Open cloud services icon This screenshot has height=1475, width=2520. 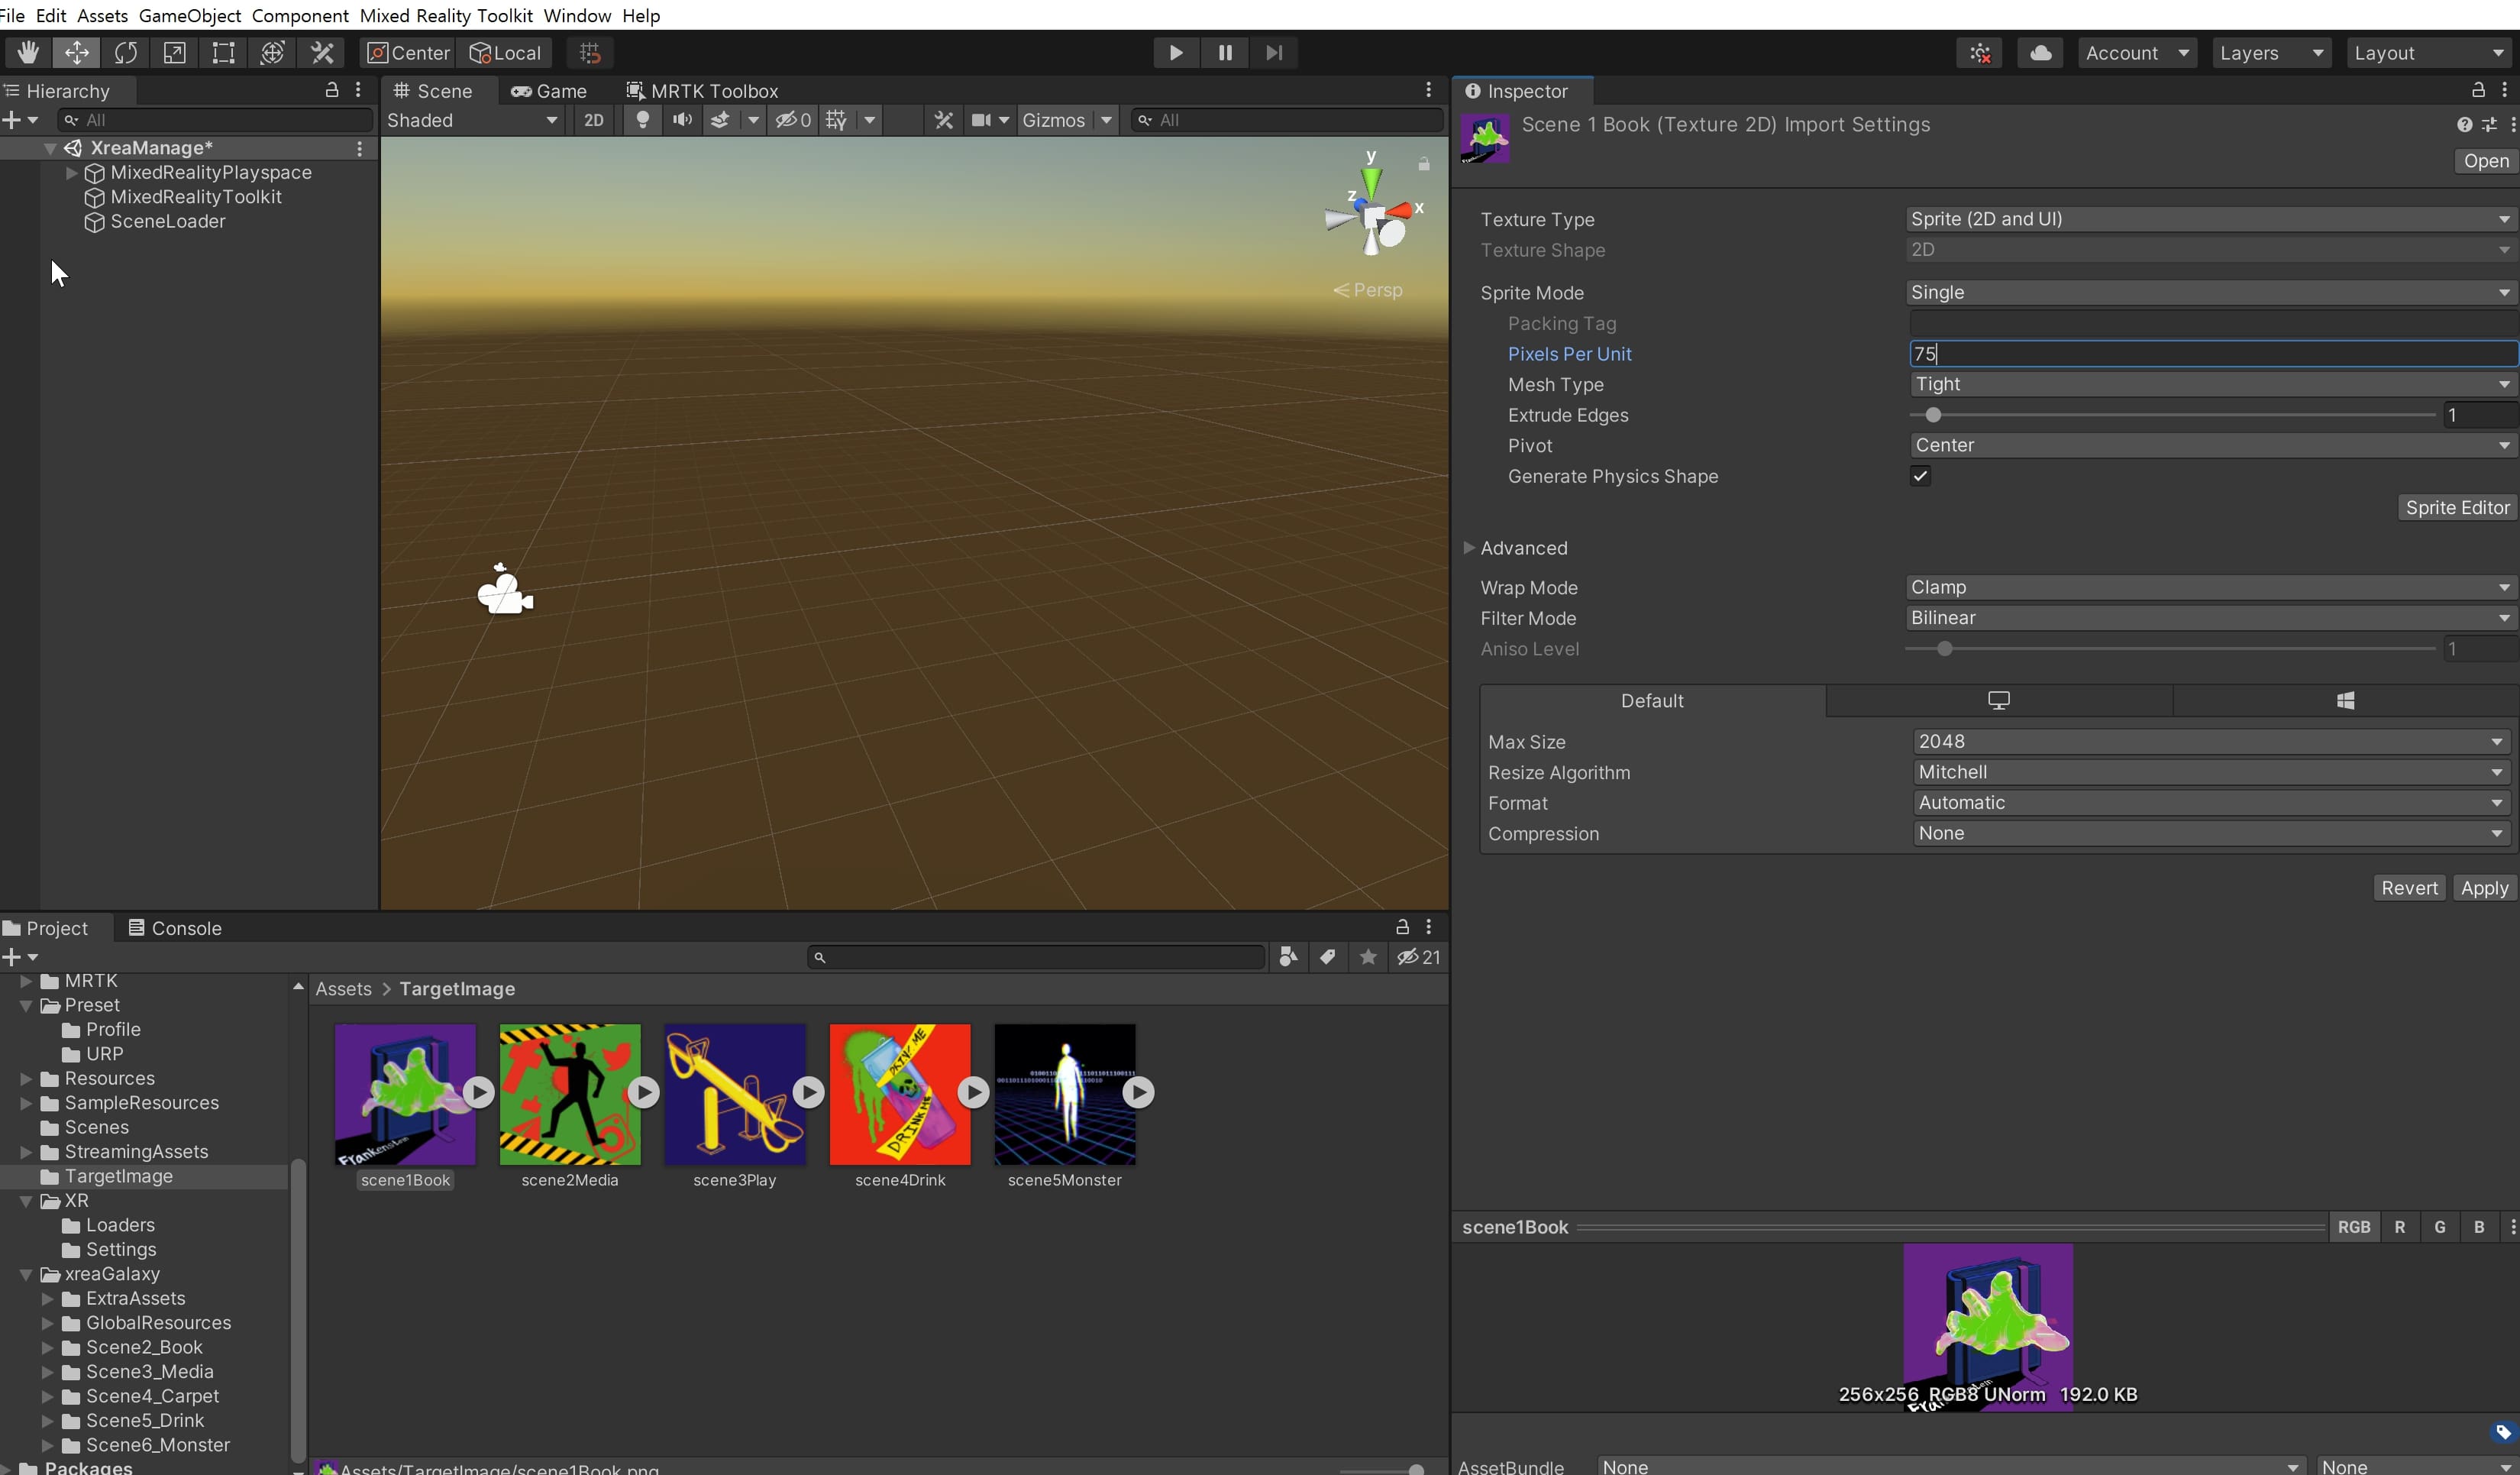coord(2040,53)
